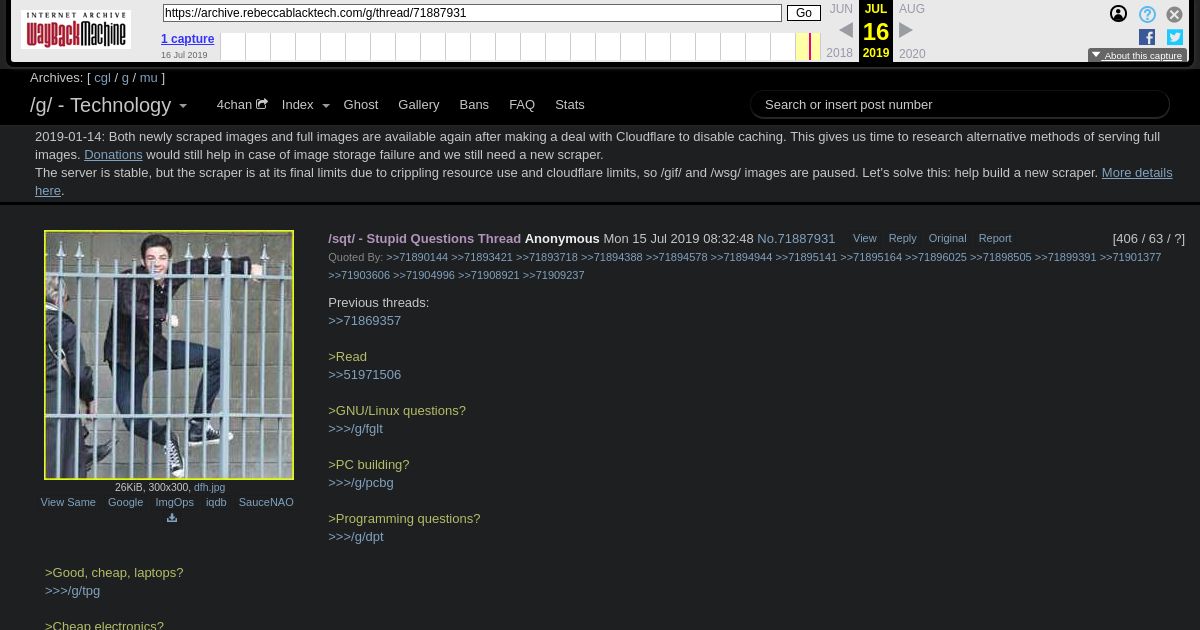Image resolution: width=1200 pixels, height=630 pixels.
Task: Open the dfh.jpg file name link
Action: (209, 487)
